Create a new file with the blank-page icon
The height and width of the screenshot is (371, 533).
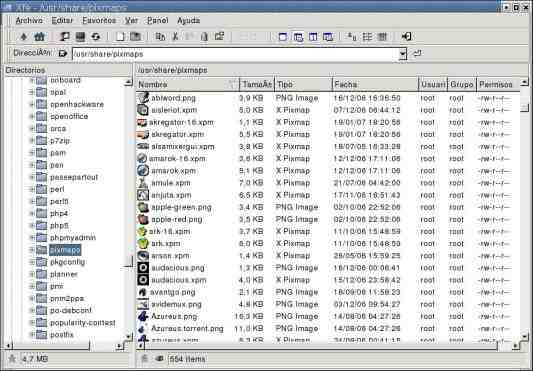(120, 36)
